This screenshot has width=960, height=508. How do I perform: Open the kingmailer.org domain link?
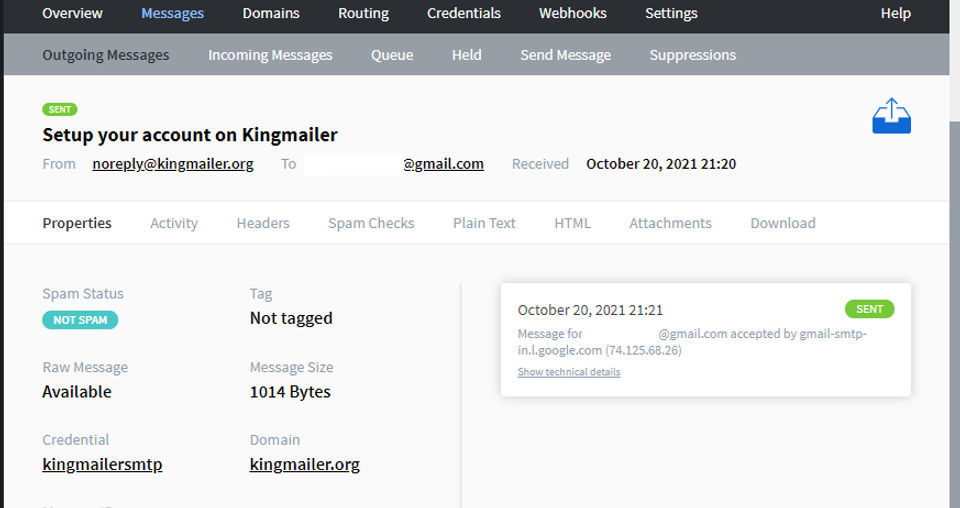pos(304,465)
